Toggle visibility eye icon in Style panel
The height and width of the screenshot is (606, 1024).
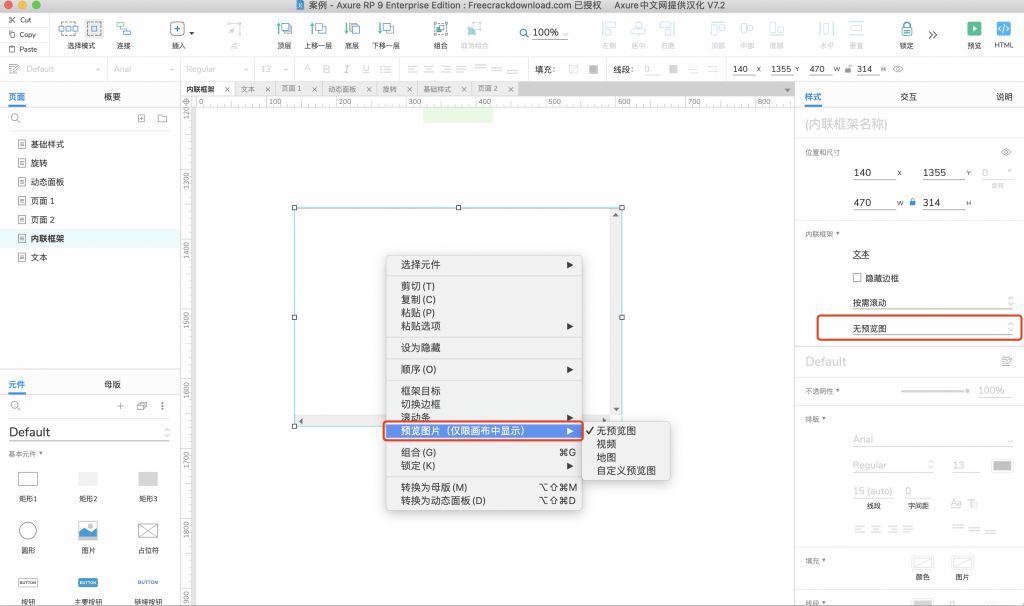[x=1006, y=152]
